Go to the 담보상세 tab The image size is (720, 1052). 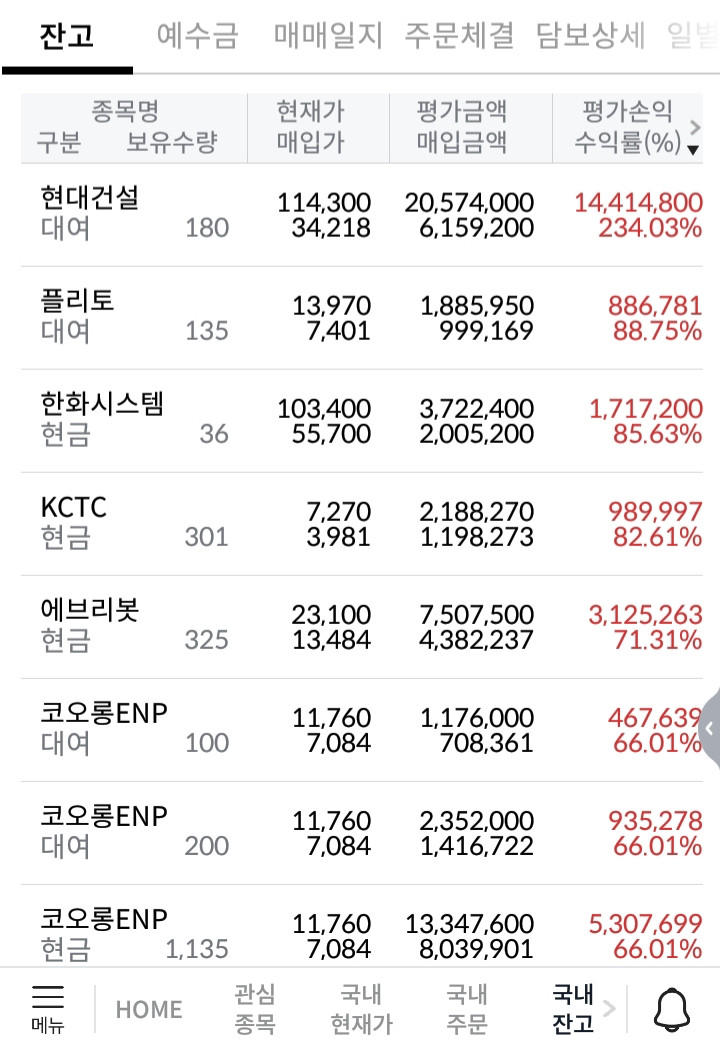pyautogui.click(x=591, y=37)
